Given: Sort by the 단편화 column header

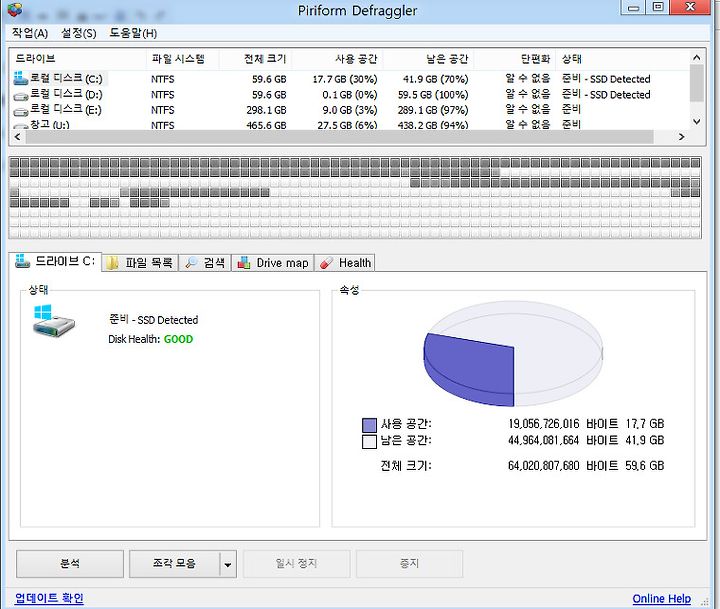Looking at the screenshot, I should 515,59.
